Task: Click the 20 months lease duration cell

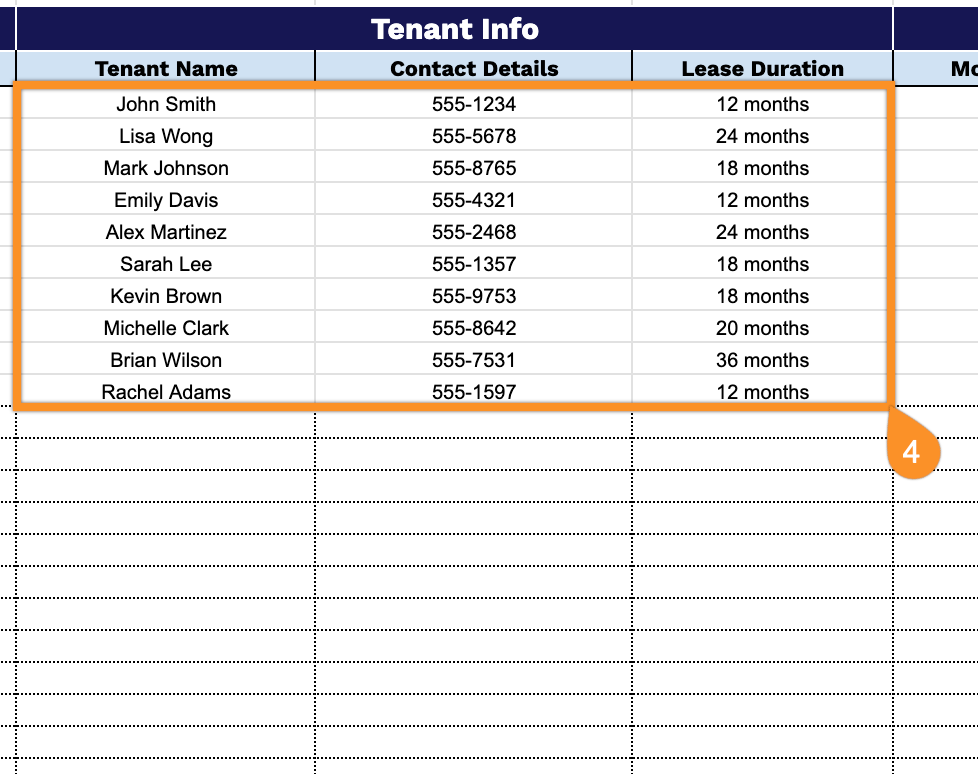Action: pyautogui.click(x=762, y=328)
